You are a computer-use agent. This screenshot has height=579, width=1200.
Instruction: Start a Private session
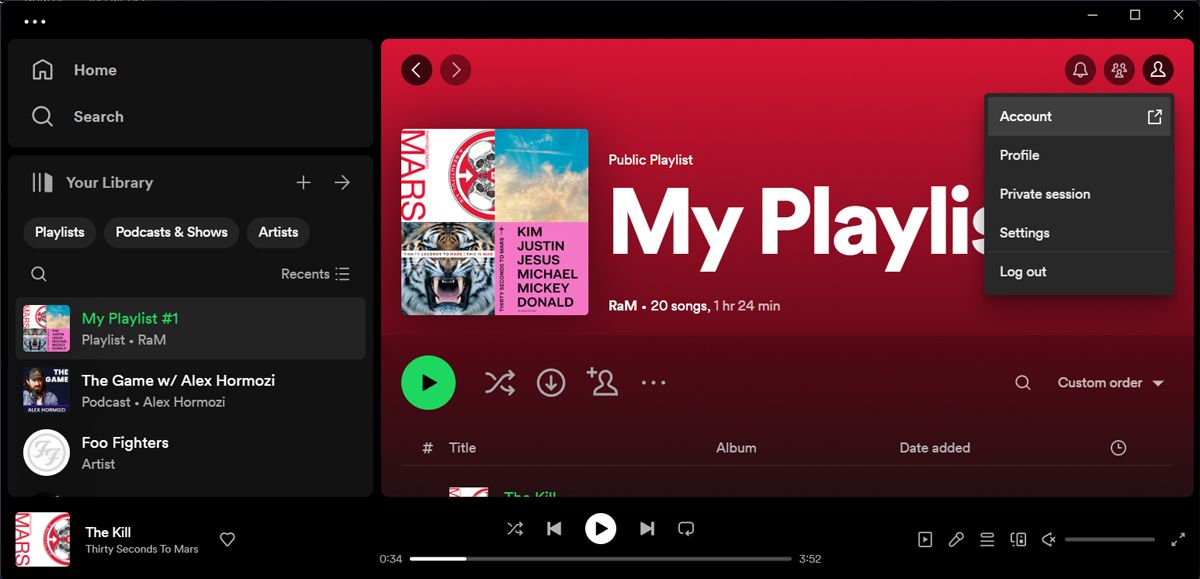click(x=1079, y=194)
